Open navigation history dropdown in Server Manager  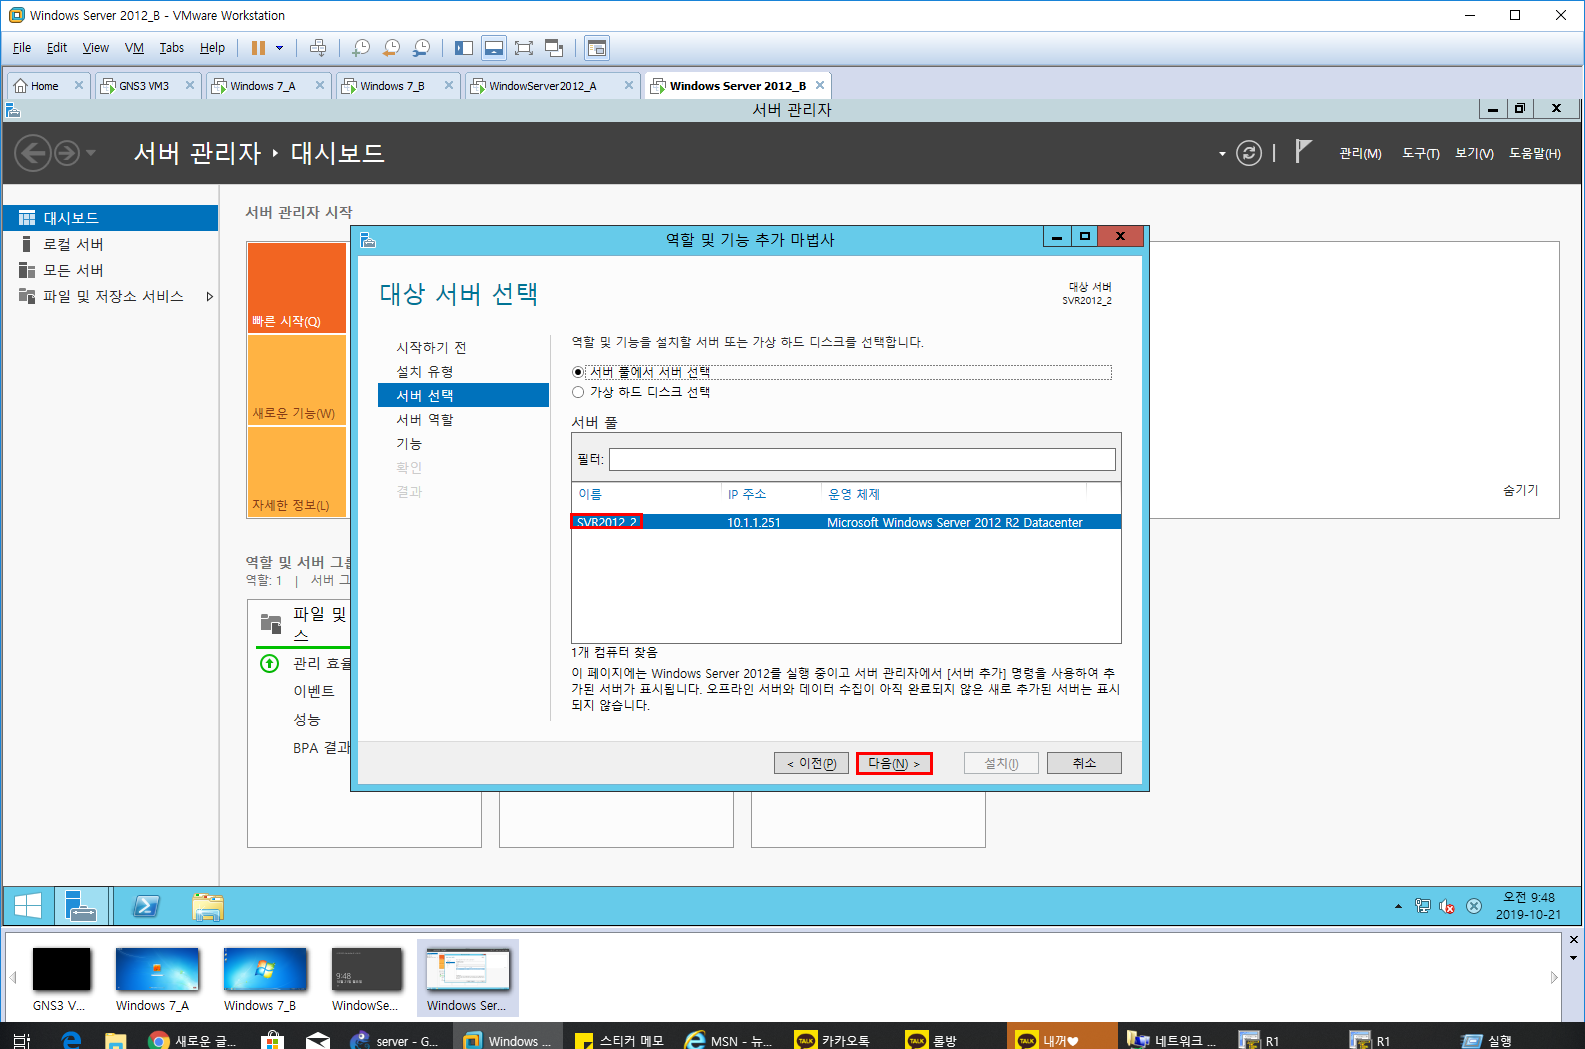click(x=91, y=153)
